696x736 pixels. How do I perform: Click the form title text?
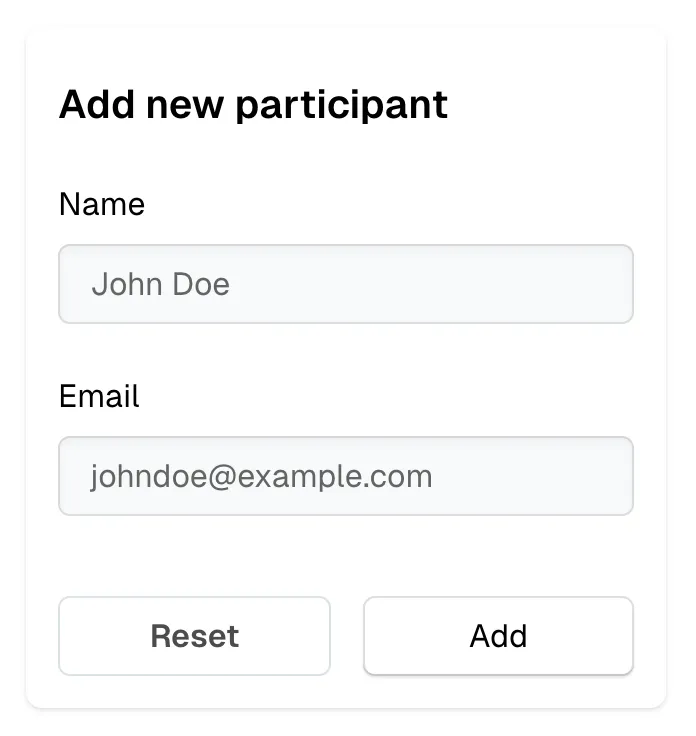tap(253, 105)
